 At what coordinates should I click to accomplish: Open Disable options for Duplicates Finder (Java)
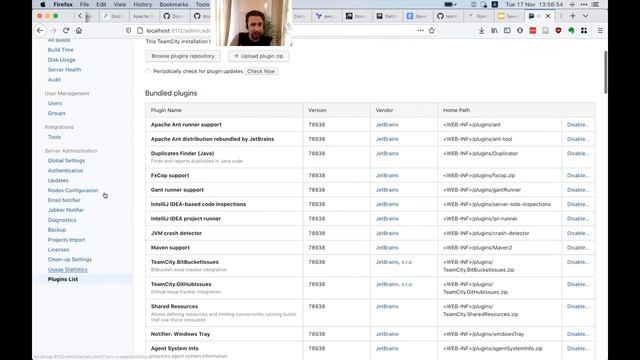[x=578, y=153]
